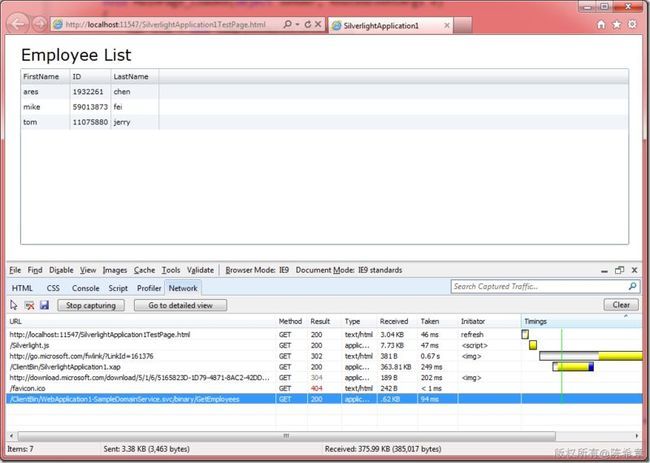Select the employee row 'ares'
The image size is (650, 463).
click(324, 92)
